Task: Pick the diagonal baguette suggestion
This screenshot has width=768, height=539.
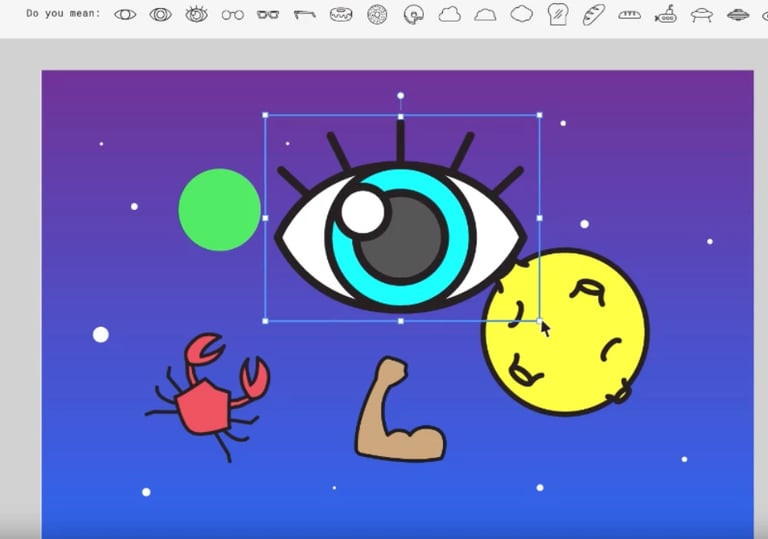Action: point(594,14)
